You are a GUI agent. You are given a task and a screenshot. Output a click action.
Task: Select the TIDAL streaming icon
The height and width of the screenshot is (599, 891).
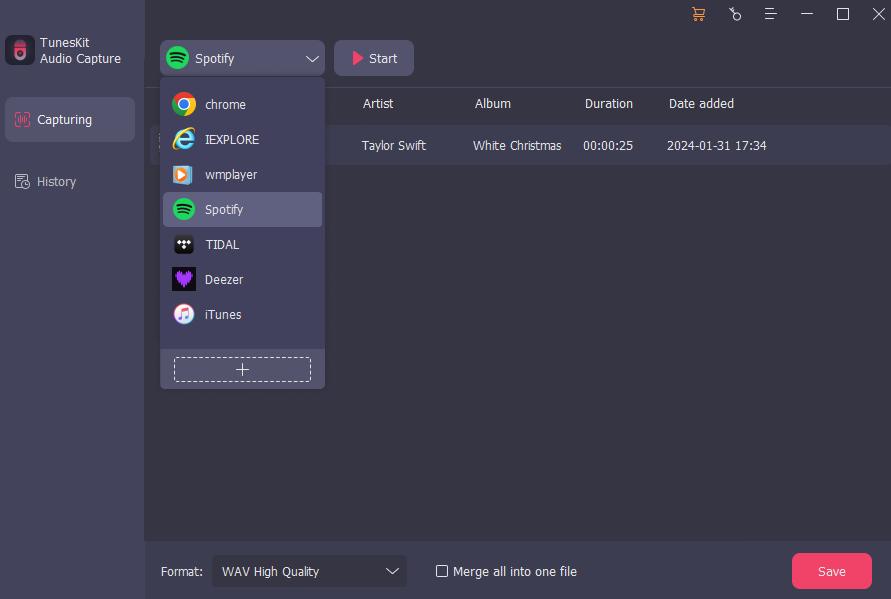click(x=184, y=244)
